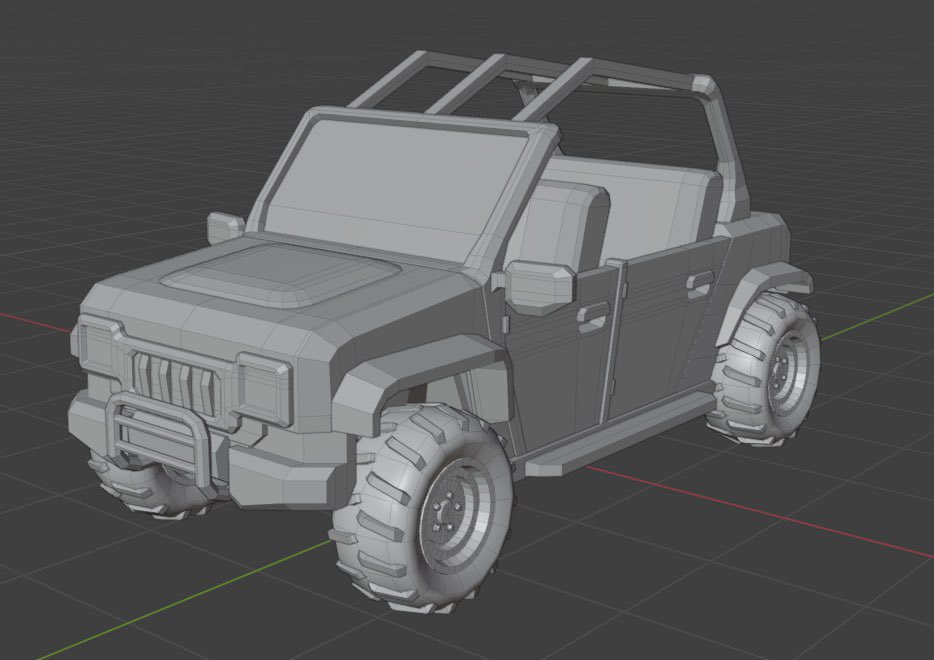Select the headlight next to the fender

265,388
